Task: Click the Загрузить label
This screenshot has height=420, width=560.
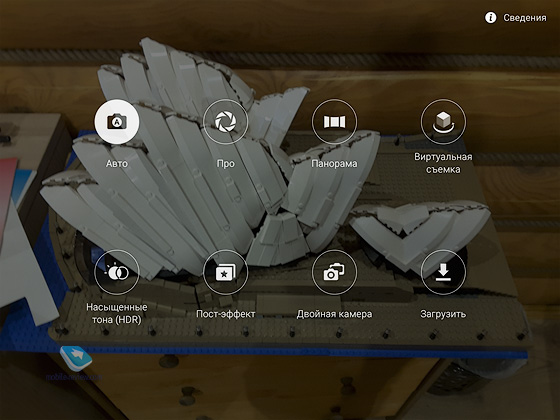Action: tap(443, 314)
